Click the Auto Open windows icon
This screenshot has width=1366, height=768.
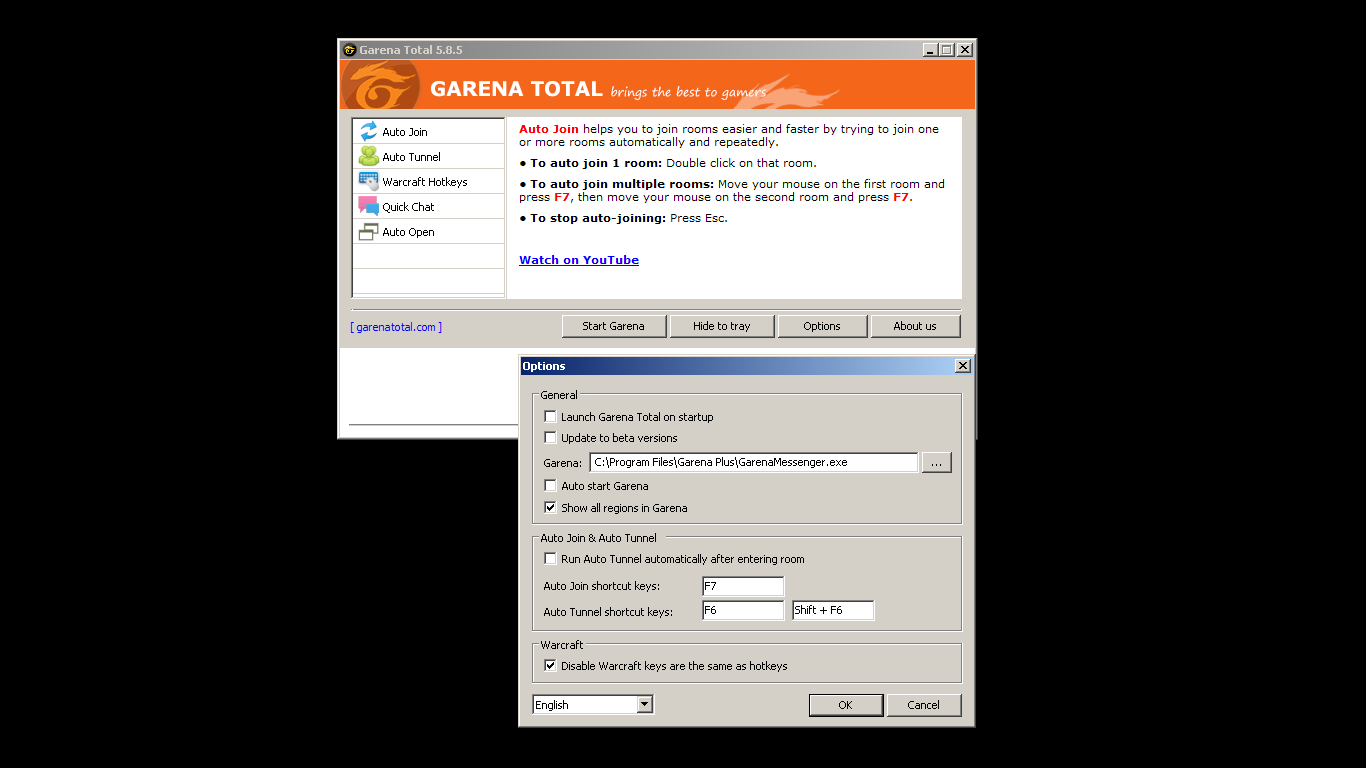(368, 231)
